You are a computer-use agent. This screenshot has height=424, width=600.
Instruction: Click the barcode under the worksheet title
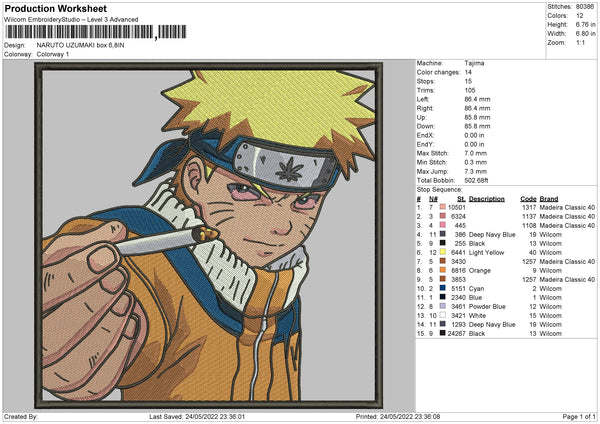tap(95, 32)
